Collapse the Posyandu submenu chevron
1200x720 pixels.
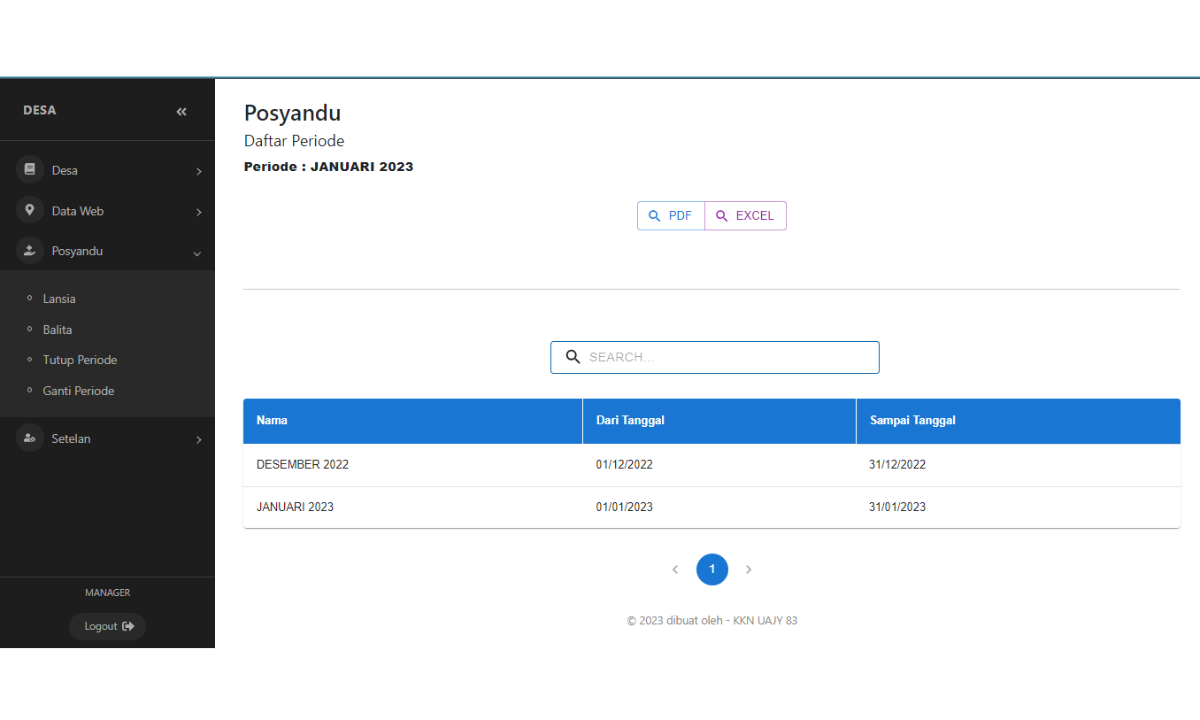pos(197,253)
